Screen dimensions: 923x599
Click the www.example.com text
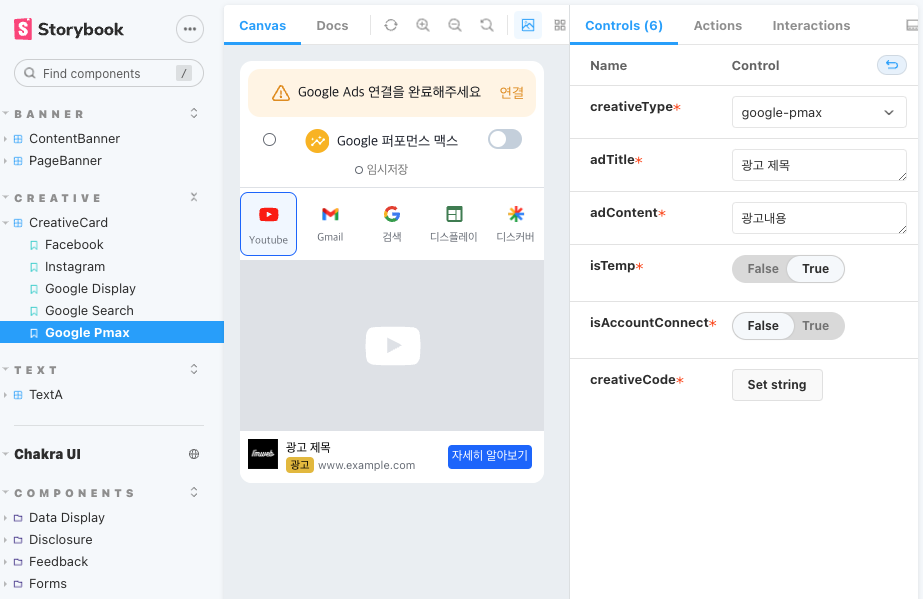point(366,465)
